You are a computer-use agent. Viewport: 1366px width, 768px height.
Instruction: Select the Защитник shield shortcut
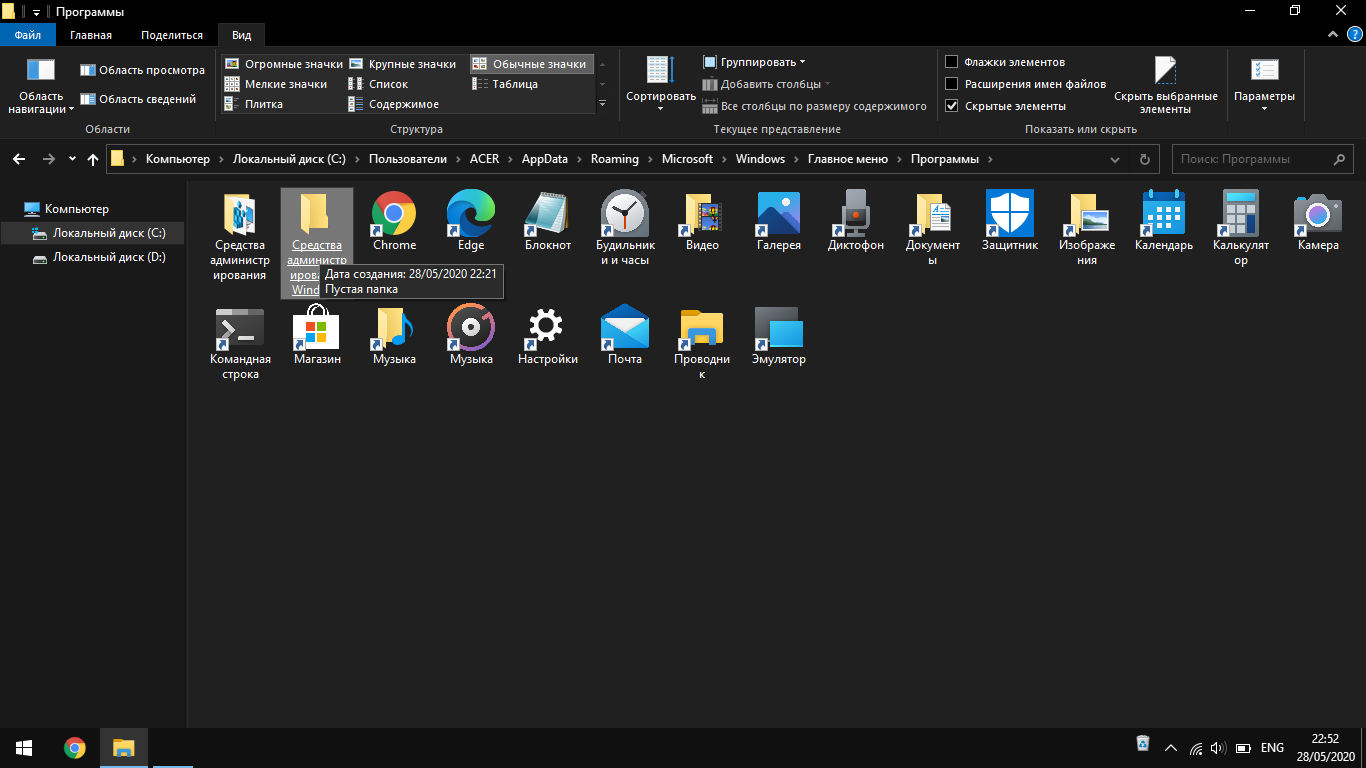click(1010, 221)
